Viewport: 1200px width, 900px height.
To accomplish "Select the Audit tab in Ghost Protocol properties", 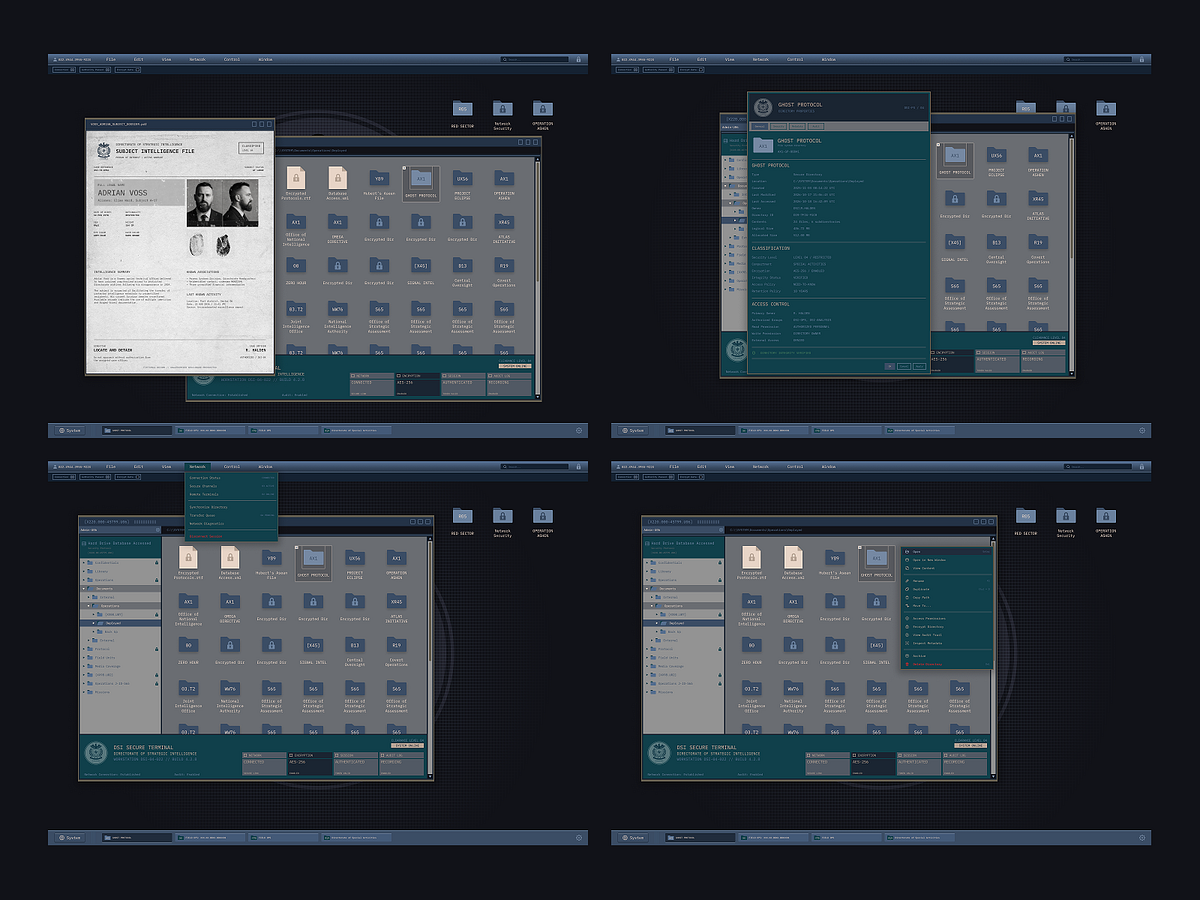I will tap(816, 126).
